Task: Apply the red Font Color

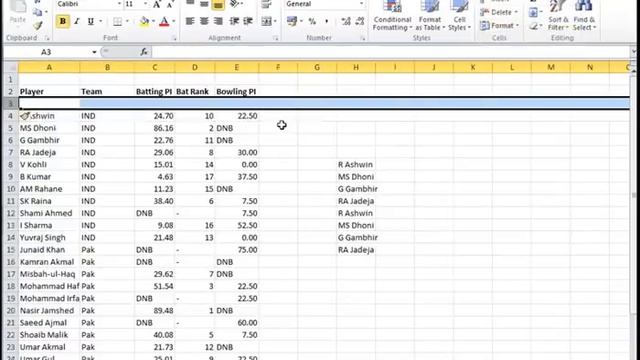Action: pos(164,21)
